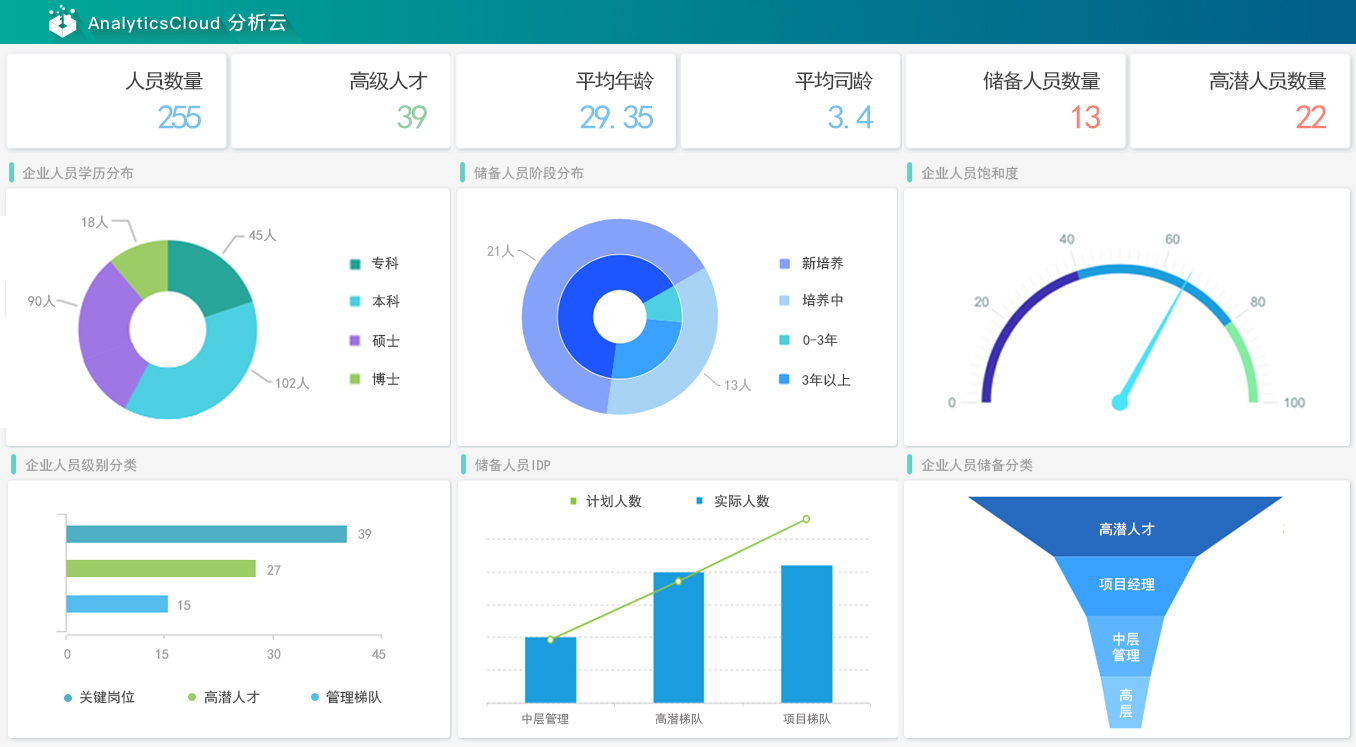Click the 60 mark on the gauge
The height and width of the screenshot is (747, 1356).
pyautogui.click(x=1172, y=239)
